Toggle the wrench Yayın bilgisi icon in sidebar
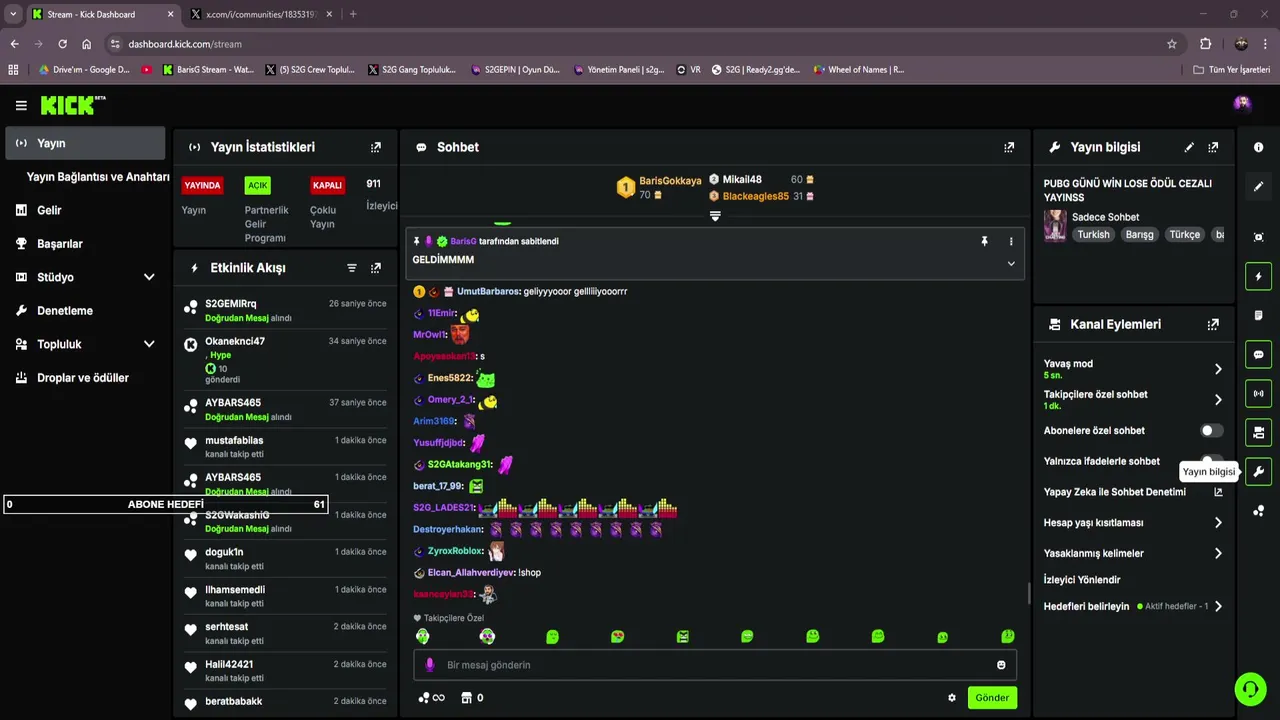Viewport: 1280px width, 720px height. (1258, 472)
